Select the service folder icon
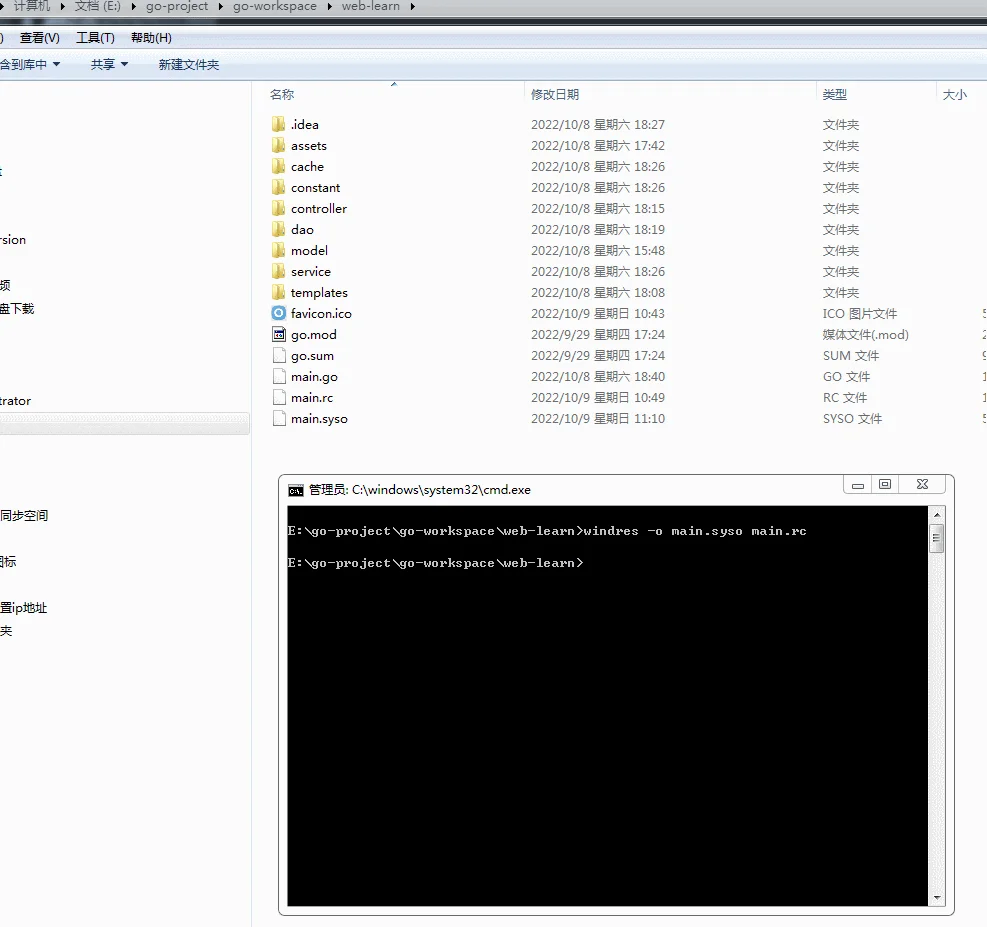 point(279,271)
